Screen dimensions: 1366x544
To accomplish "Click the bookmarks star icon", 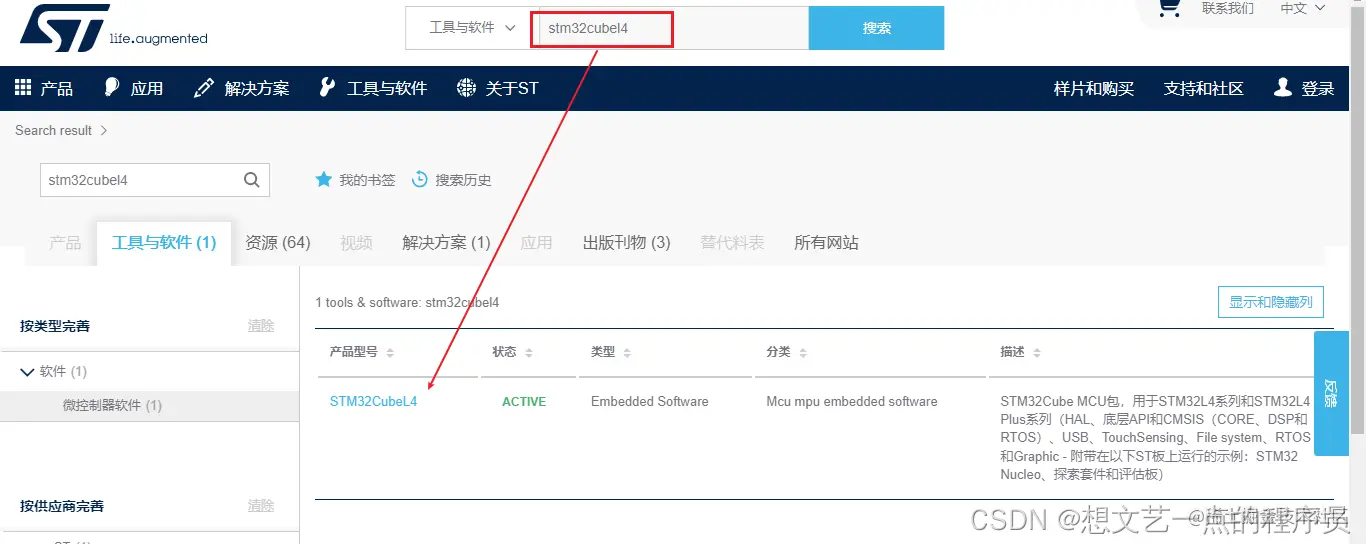I will click(x=323, y=180).
